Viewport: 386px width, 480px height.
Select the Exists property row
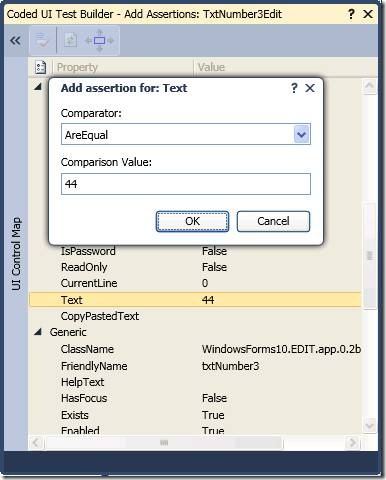[195, 415]
